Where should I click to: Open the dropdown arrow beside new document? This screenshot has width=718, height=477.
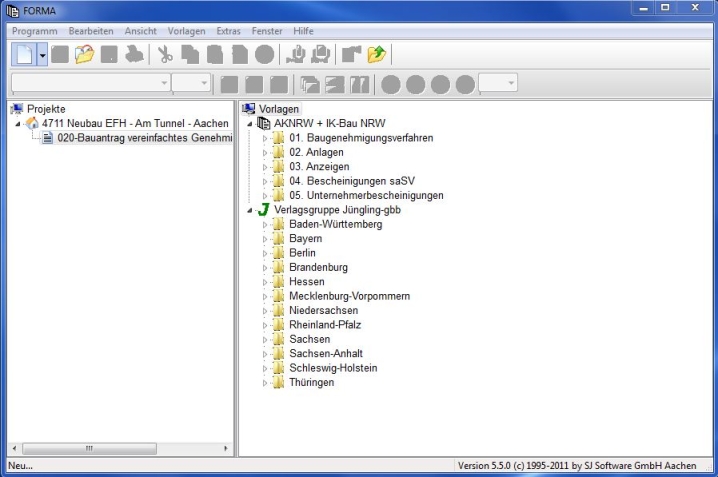[x=42, y=56]
